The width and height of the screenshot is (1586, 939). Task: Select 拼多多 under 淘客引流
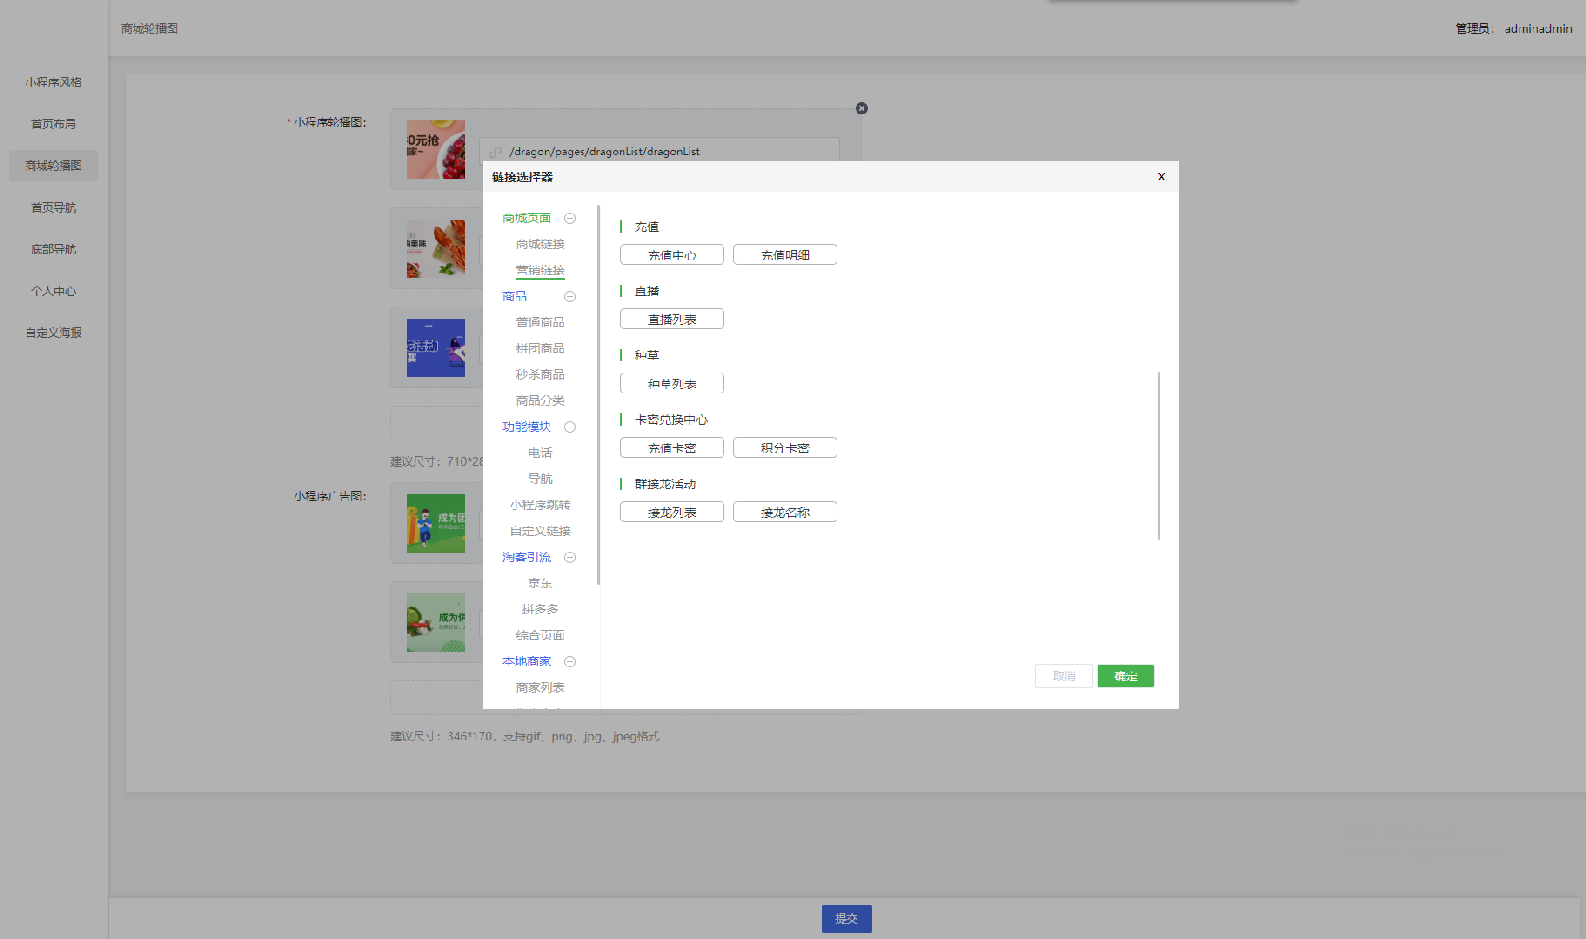[540, 609]
